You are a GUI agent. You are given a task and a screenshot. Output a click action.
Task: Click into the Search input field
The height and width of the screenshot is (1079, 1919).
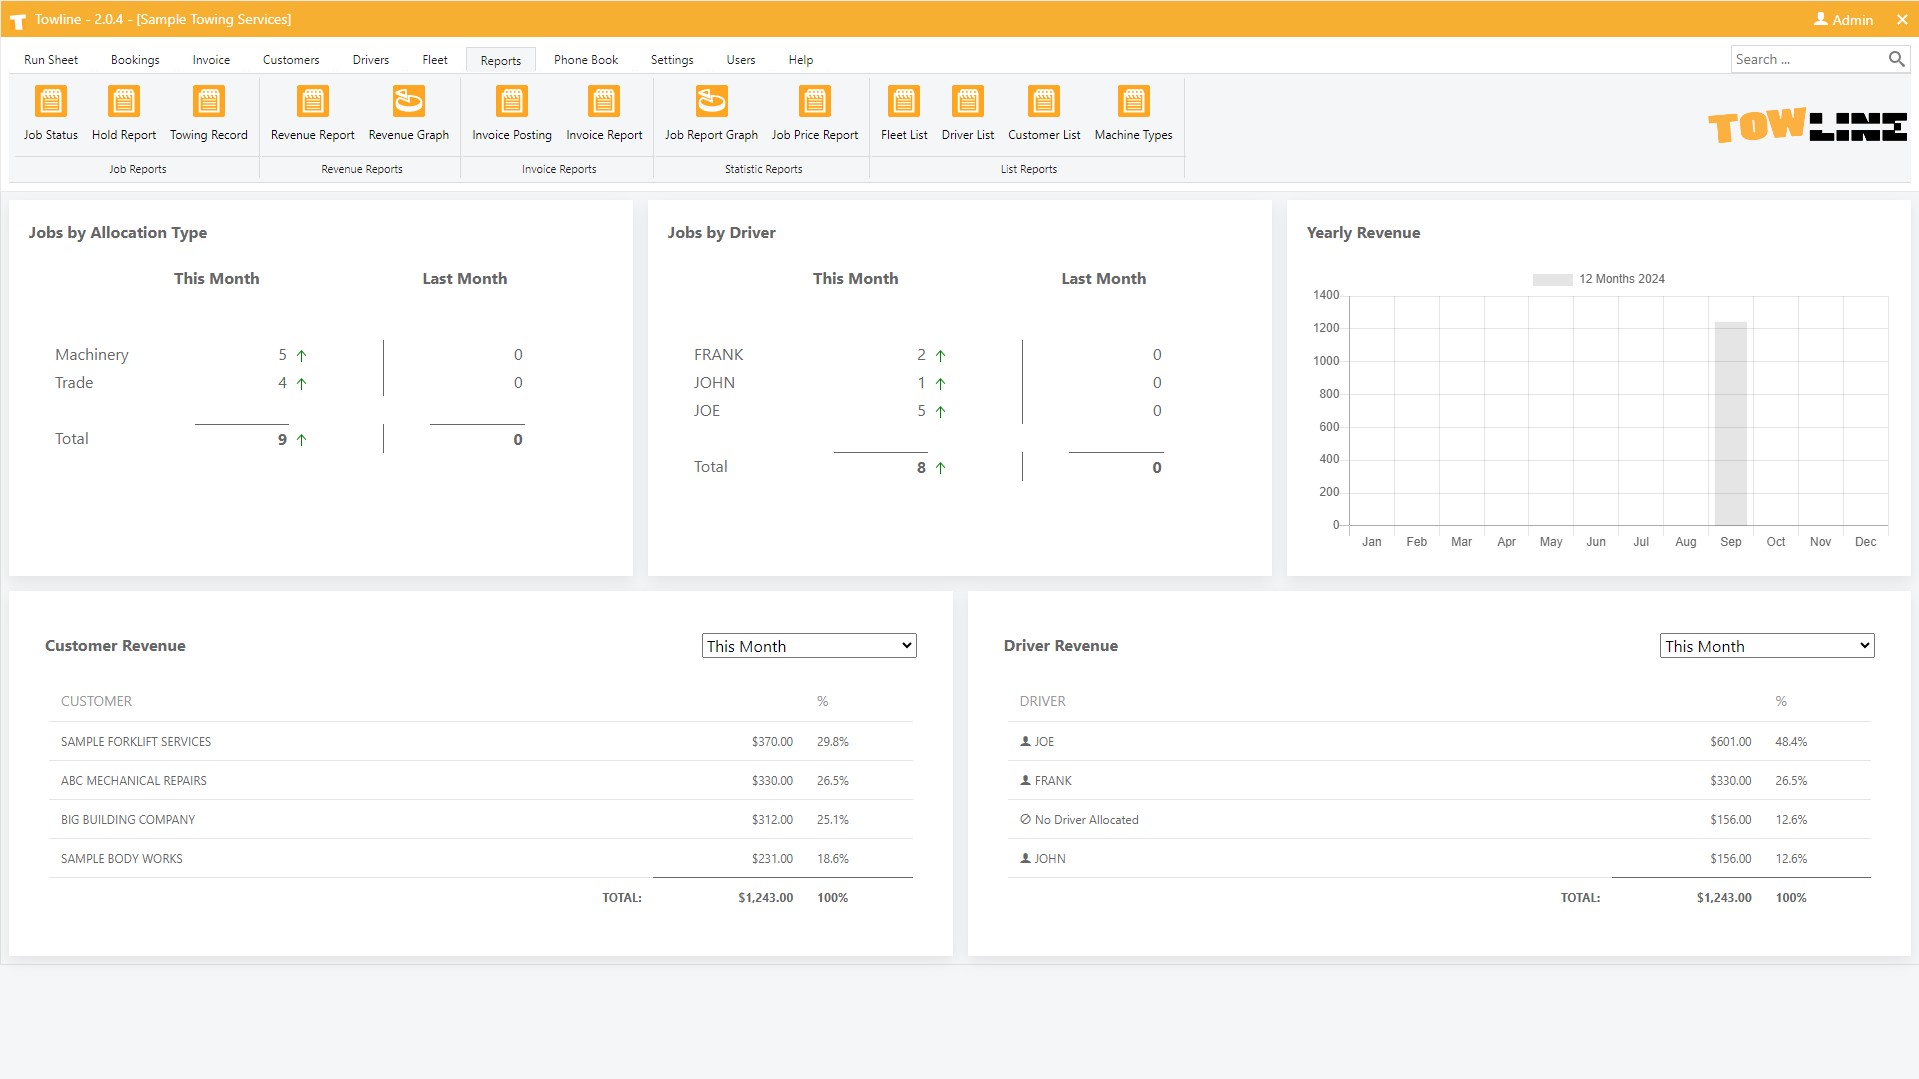point(1805,60)
